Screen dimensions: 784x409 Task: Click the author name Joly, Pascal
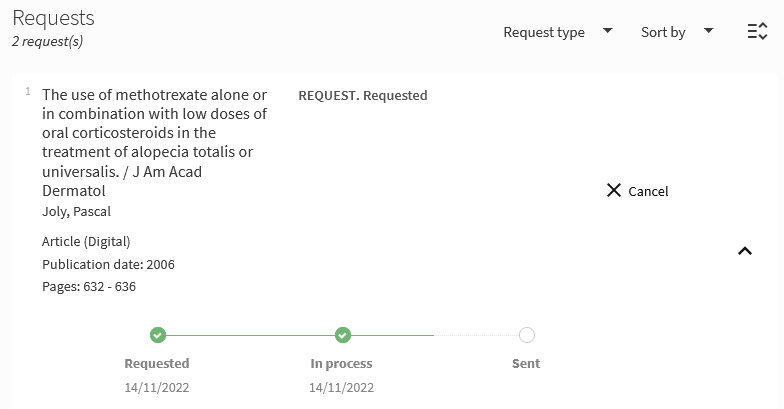[76, 211]
